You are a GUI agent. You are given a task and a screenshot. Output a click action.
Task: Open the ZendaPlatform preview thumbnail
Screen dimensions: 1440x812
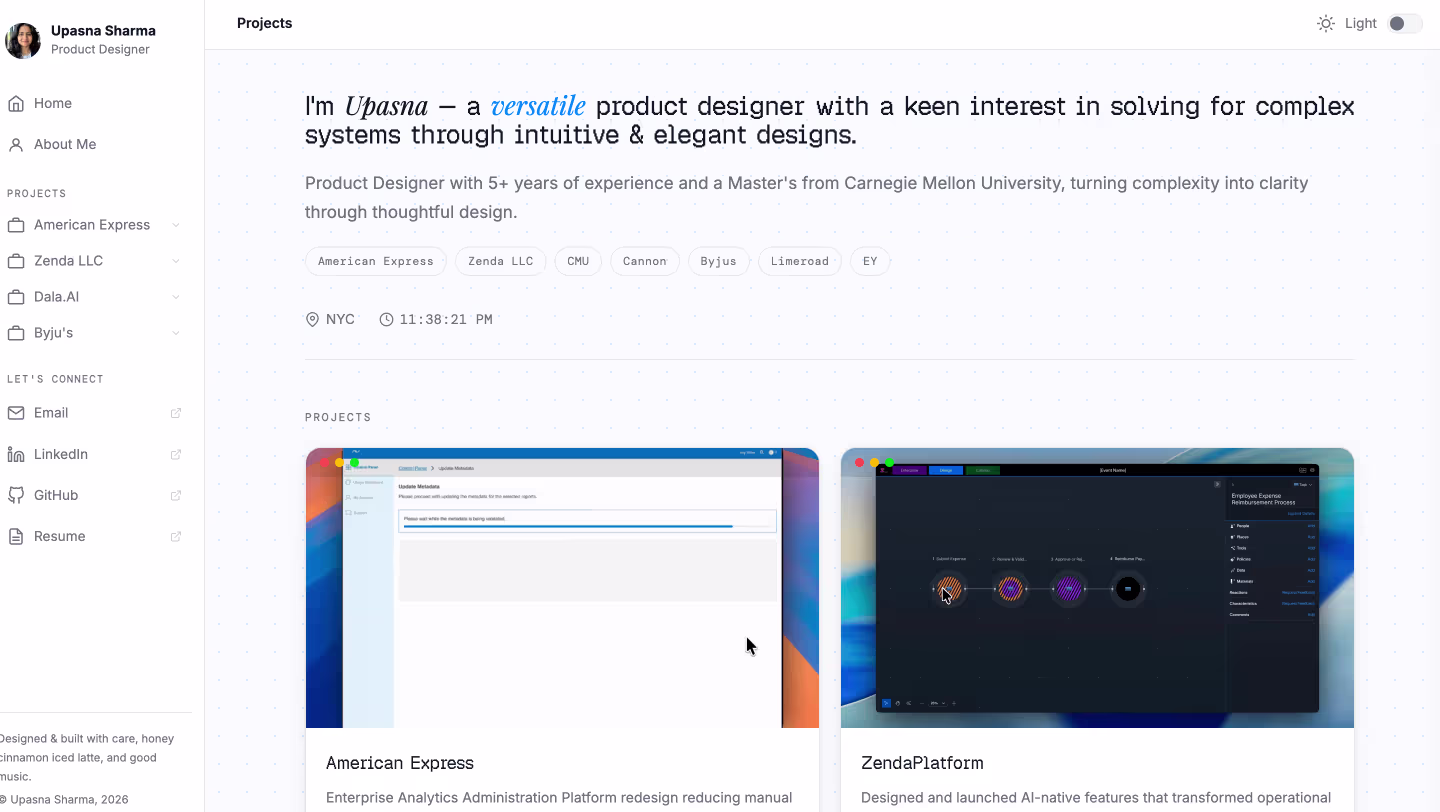(x=1097, y=588)
